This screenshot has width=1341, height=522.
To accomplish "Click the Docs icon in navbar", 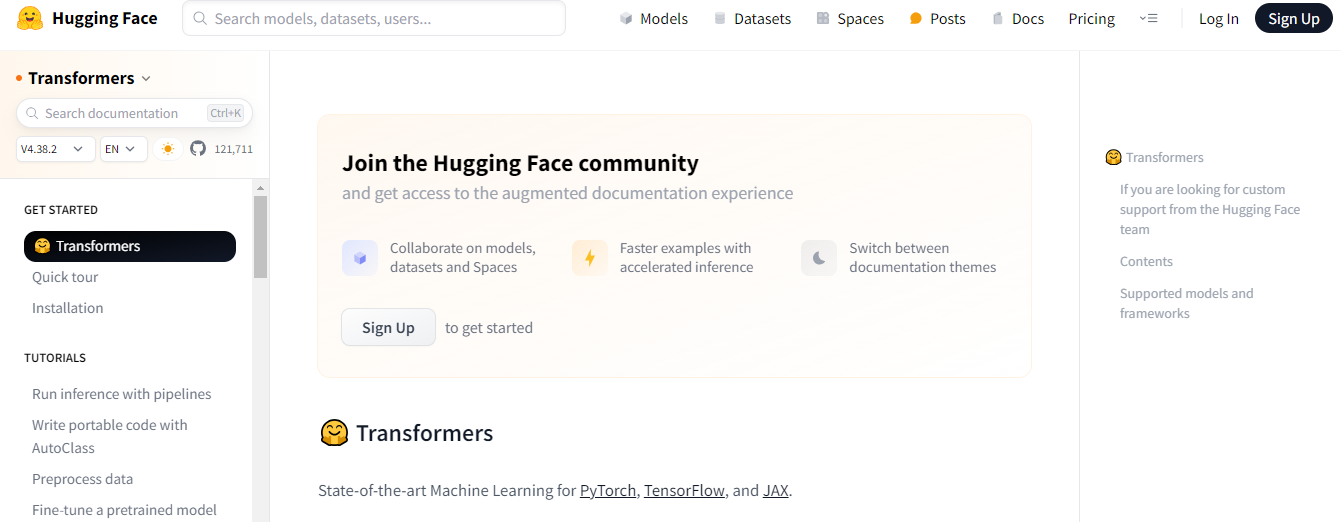I will [x=998, y=19].
